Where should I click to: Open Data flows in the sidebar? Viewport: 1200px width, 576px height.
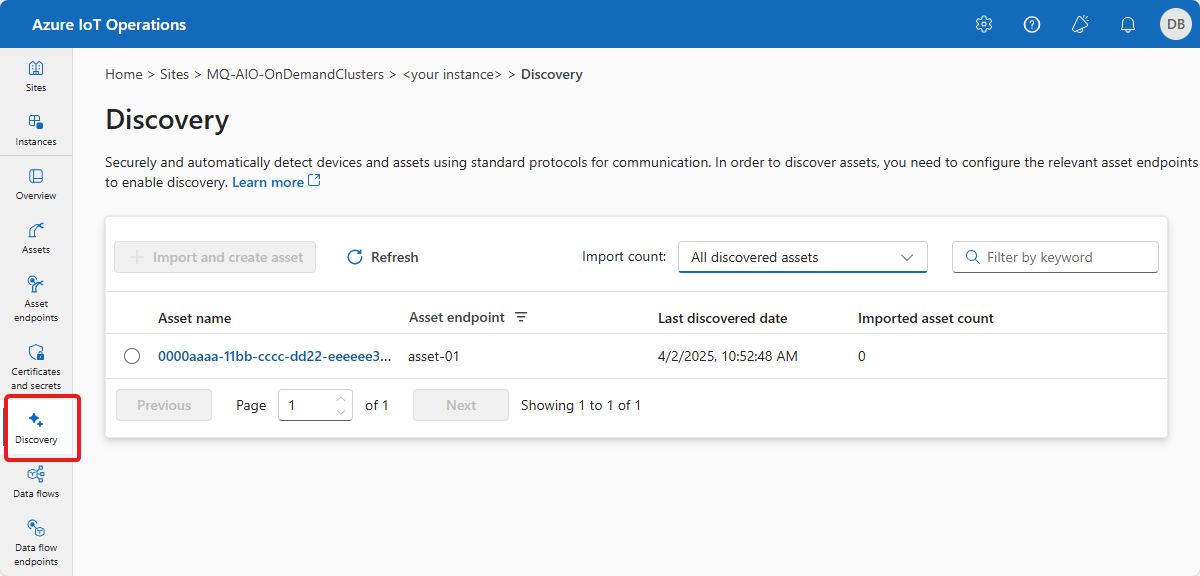[36, 482]
